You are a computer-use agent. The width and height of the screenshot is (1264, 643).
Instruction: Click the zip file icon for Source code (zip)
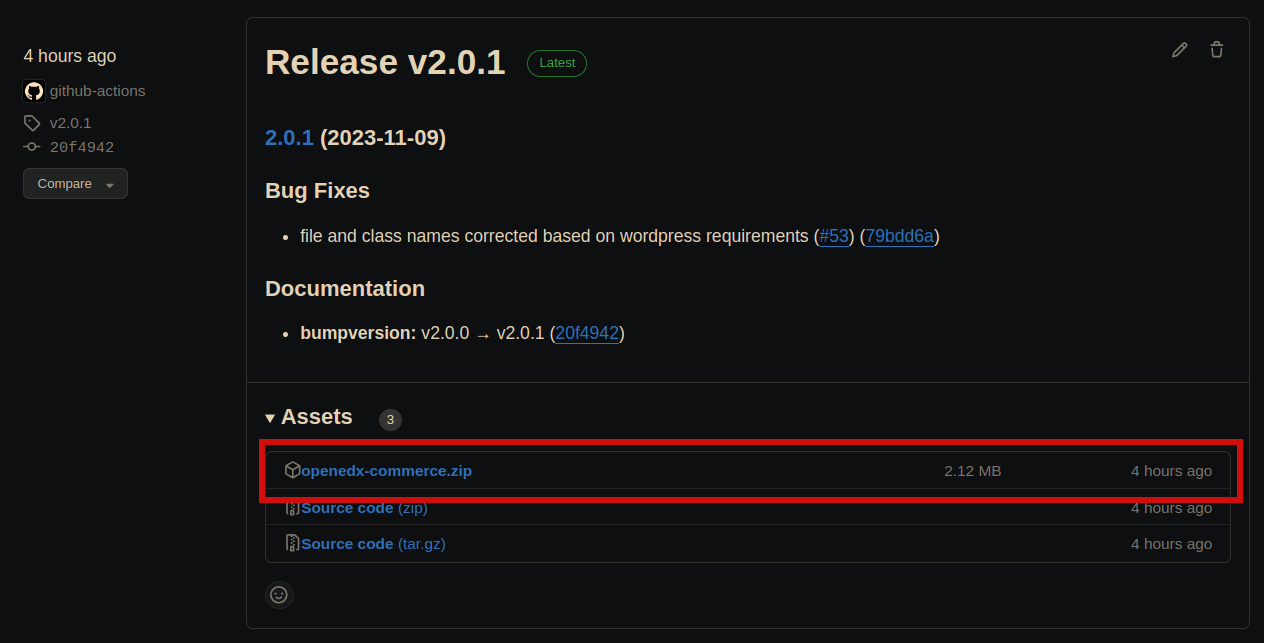293,507
